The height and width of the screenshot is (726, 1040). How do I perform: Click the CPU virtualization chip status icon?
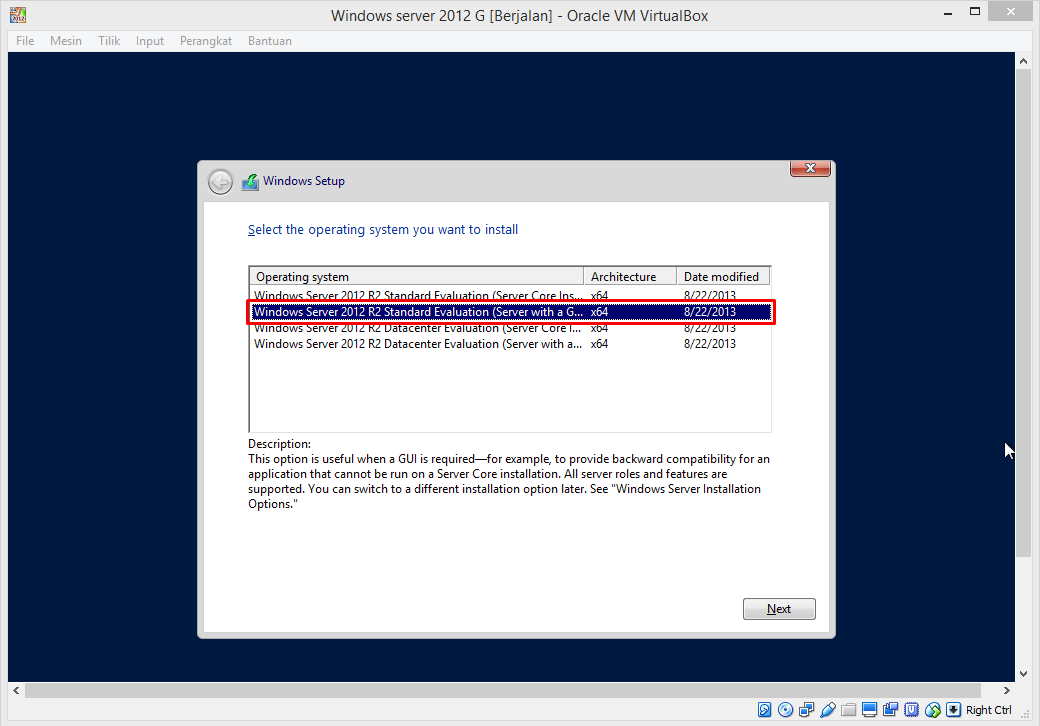(911, 710)
